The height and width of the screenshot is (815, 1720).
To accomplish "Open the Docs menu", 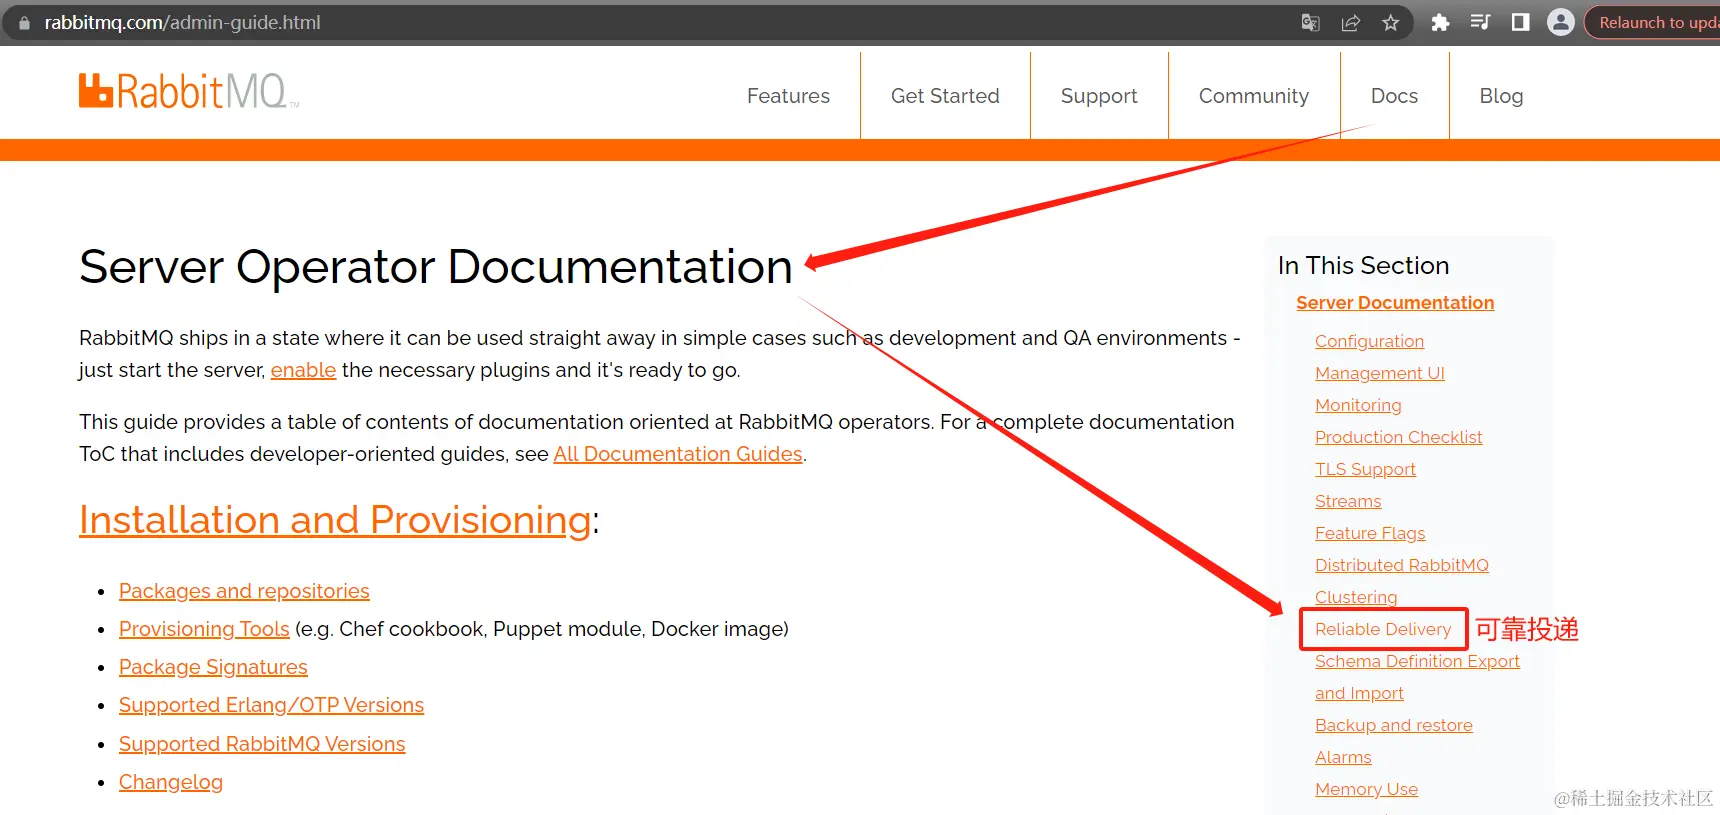I will [1394, 96].
